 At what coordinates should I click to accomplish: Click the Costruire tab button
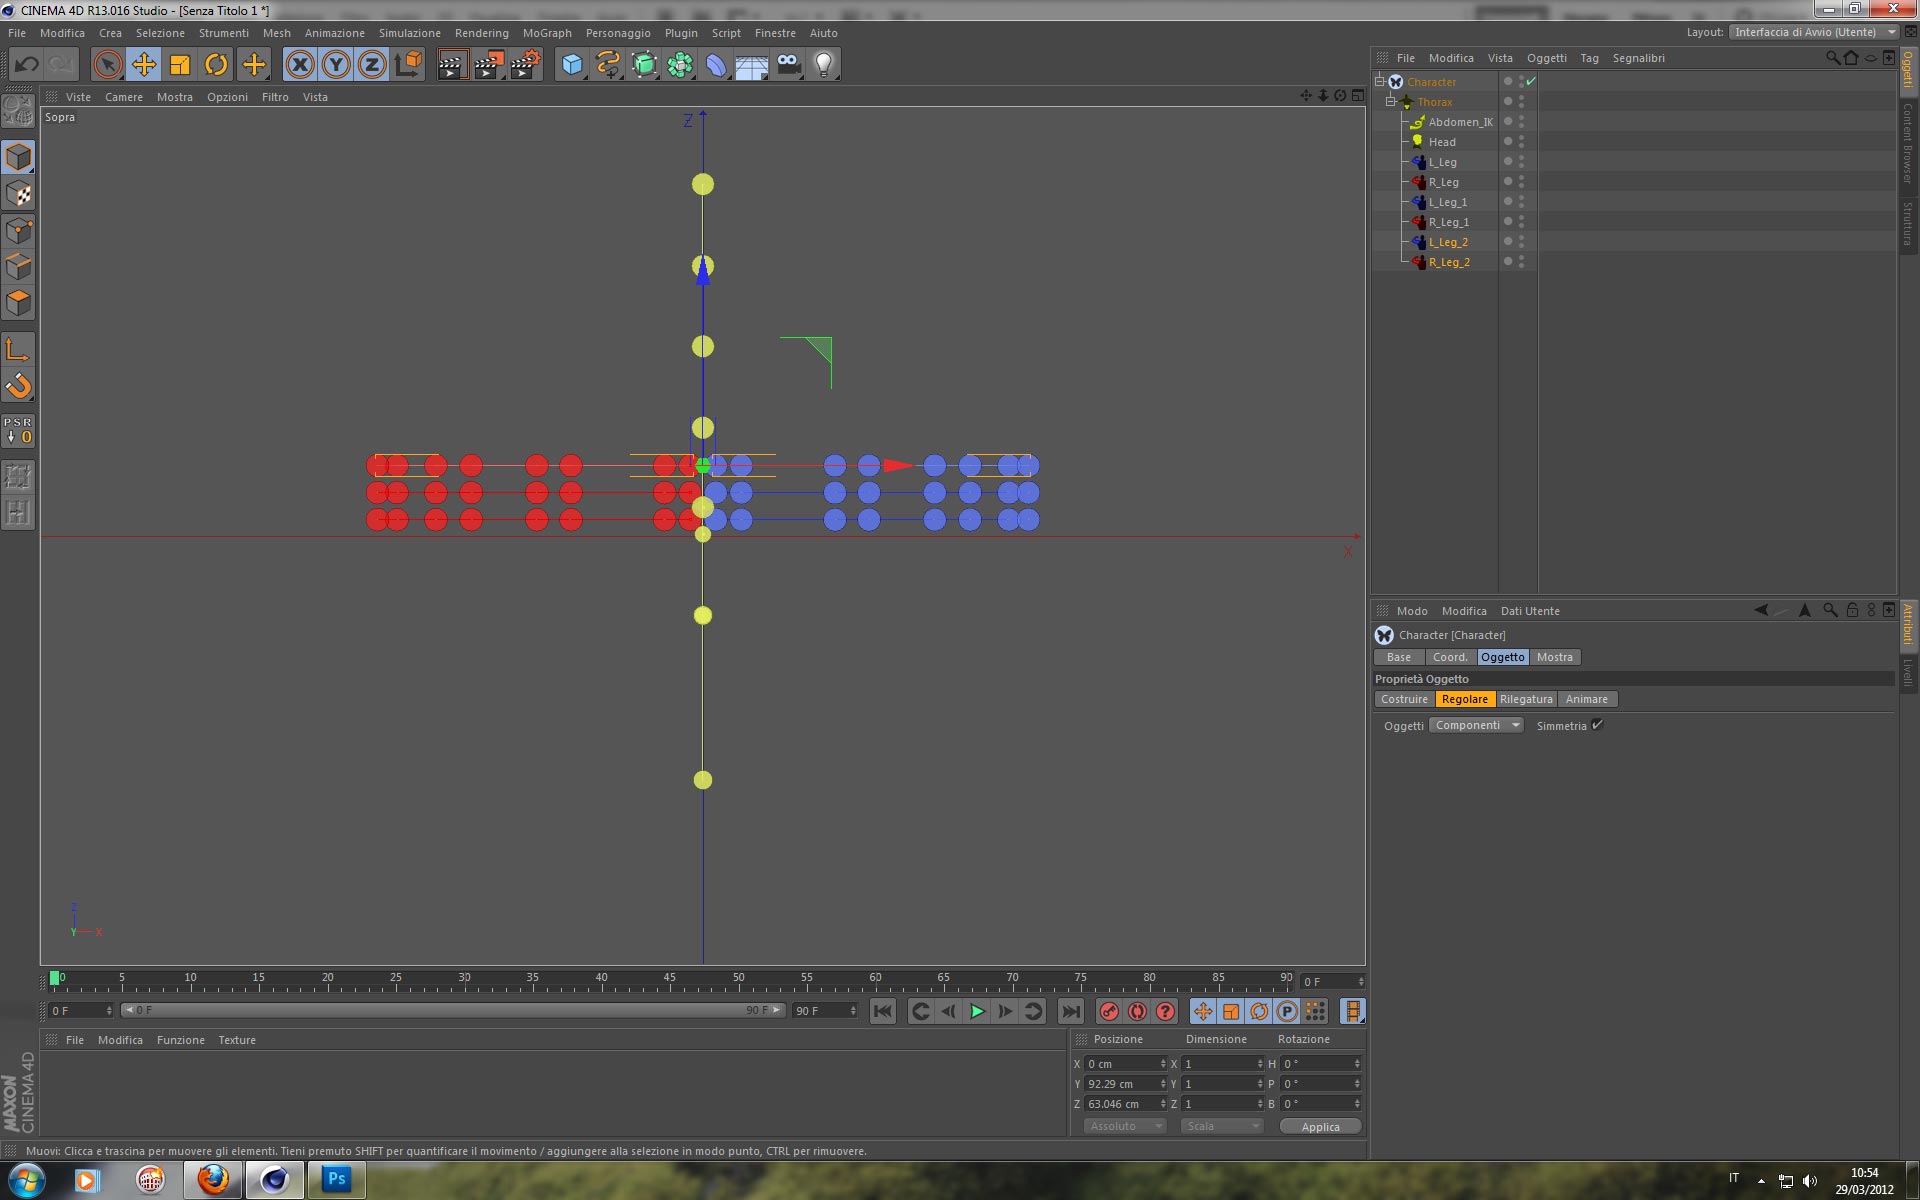click(x=1404, y=699)
